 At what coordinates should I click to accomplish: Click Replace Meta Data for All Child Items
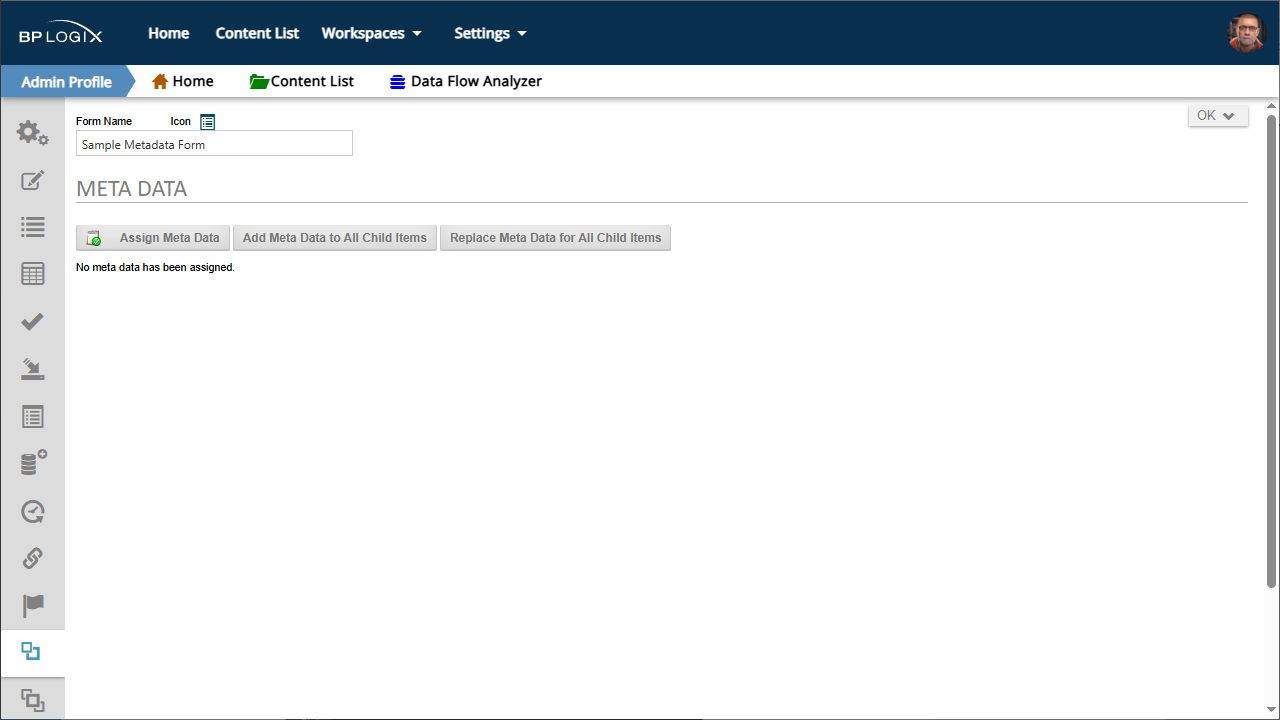[x=555, y=238]
